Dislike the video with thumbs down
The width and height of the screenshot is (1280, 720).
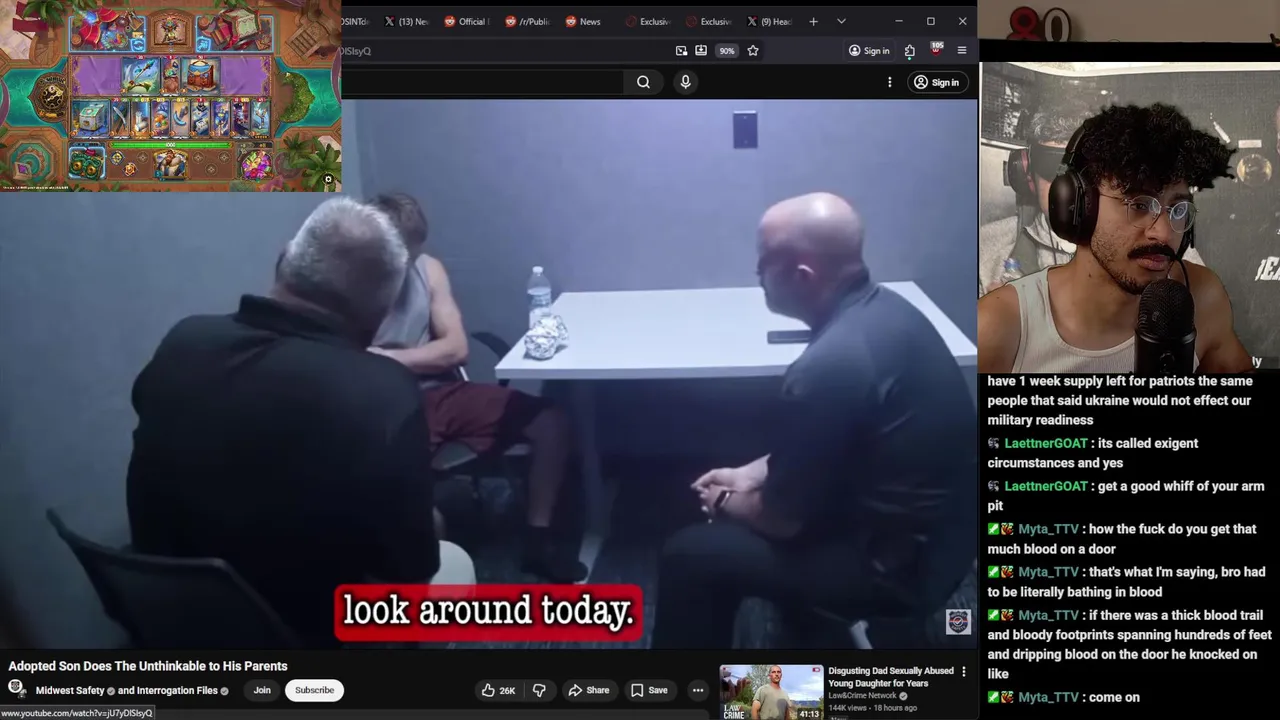(x=539, y=690)
